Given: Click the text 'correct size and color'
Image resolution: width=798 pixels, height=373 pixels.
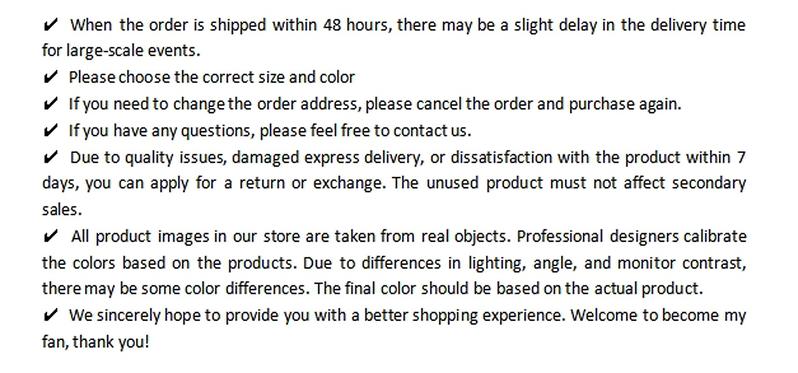Looking at the screenshot, I should [278, 77].
